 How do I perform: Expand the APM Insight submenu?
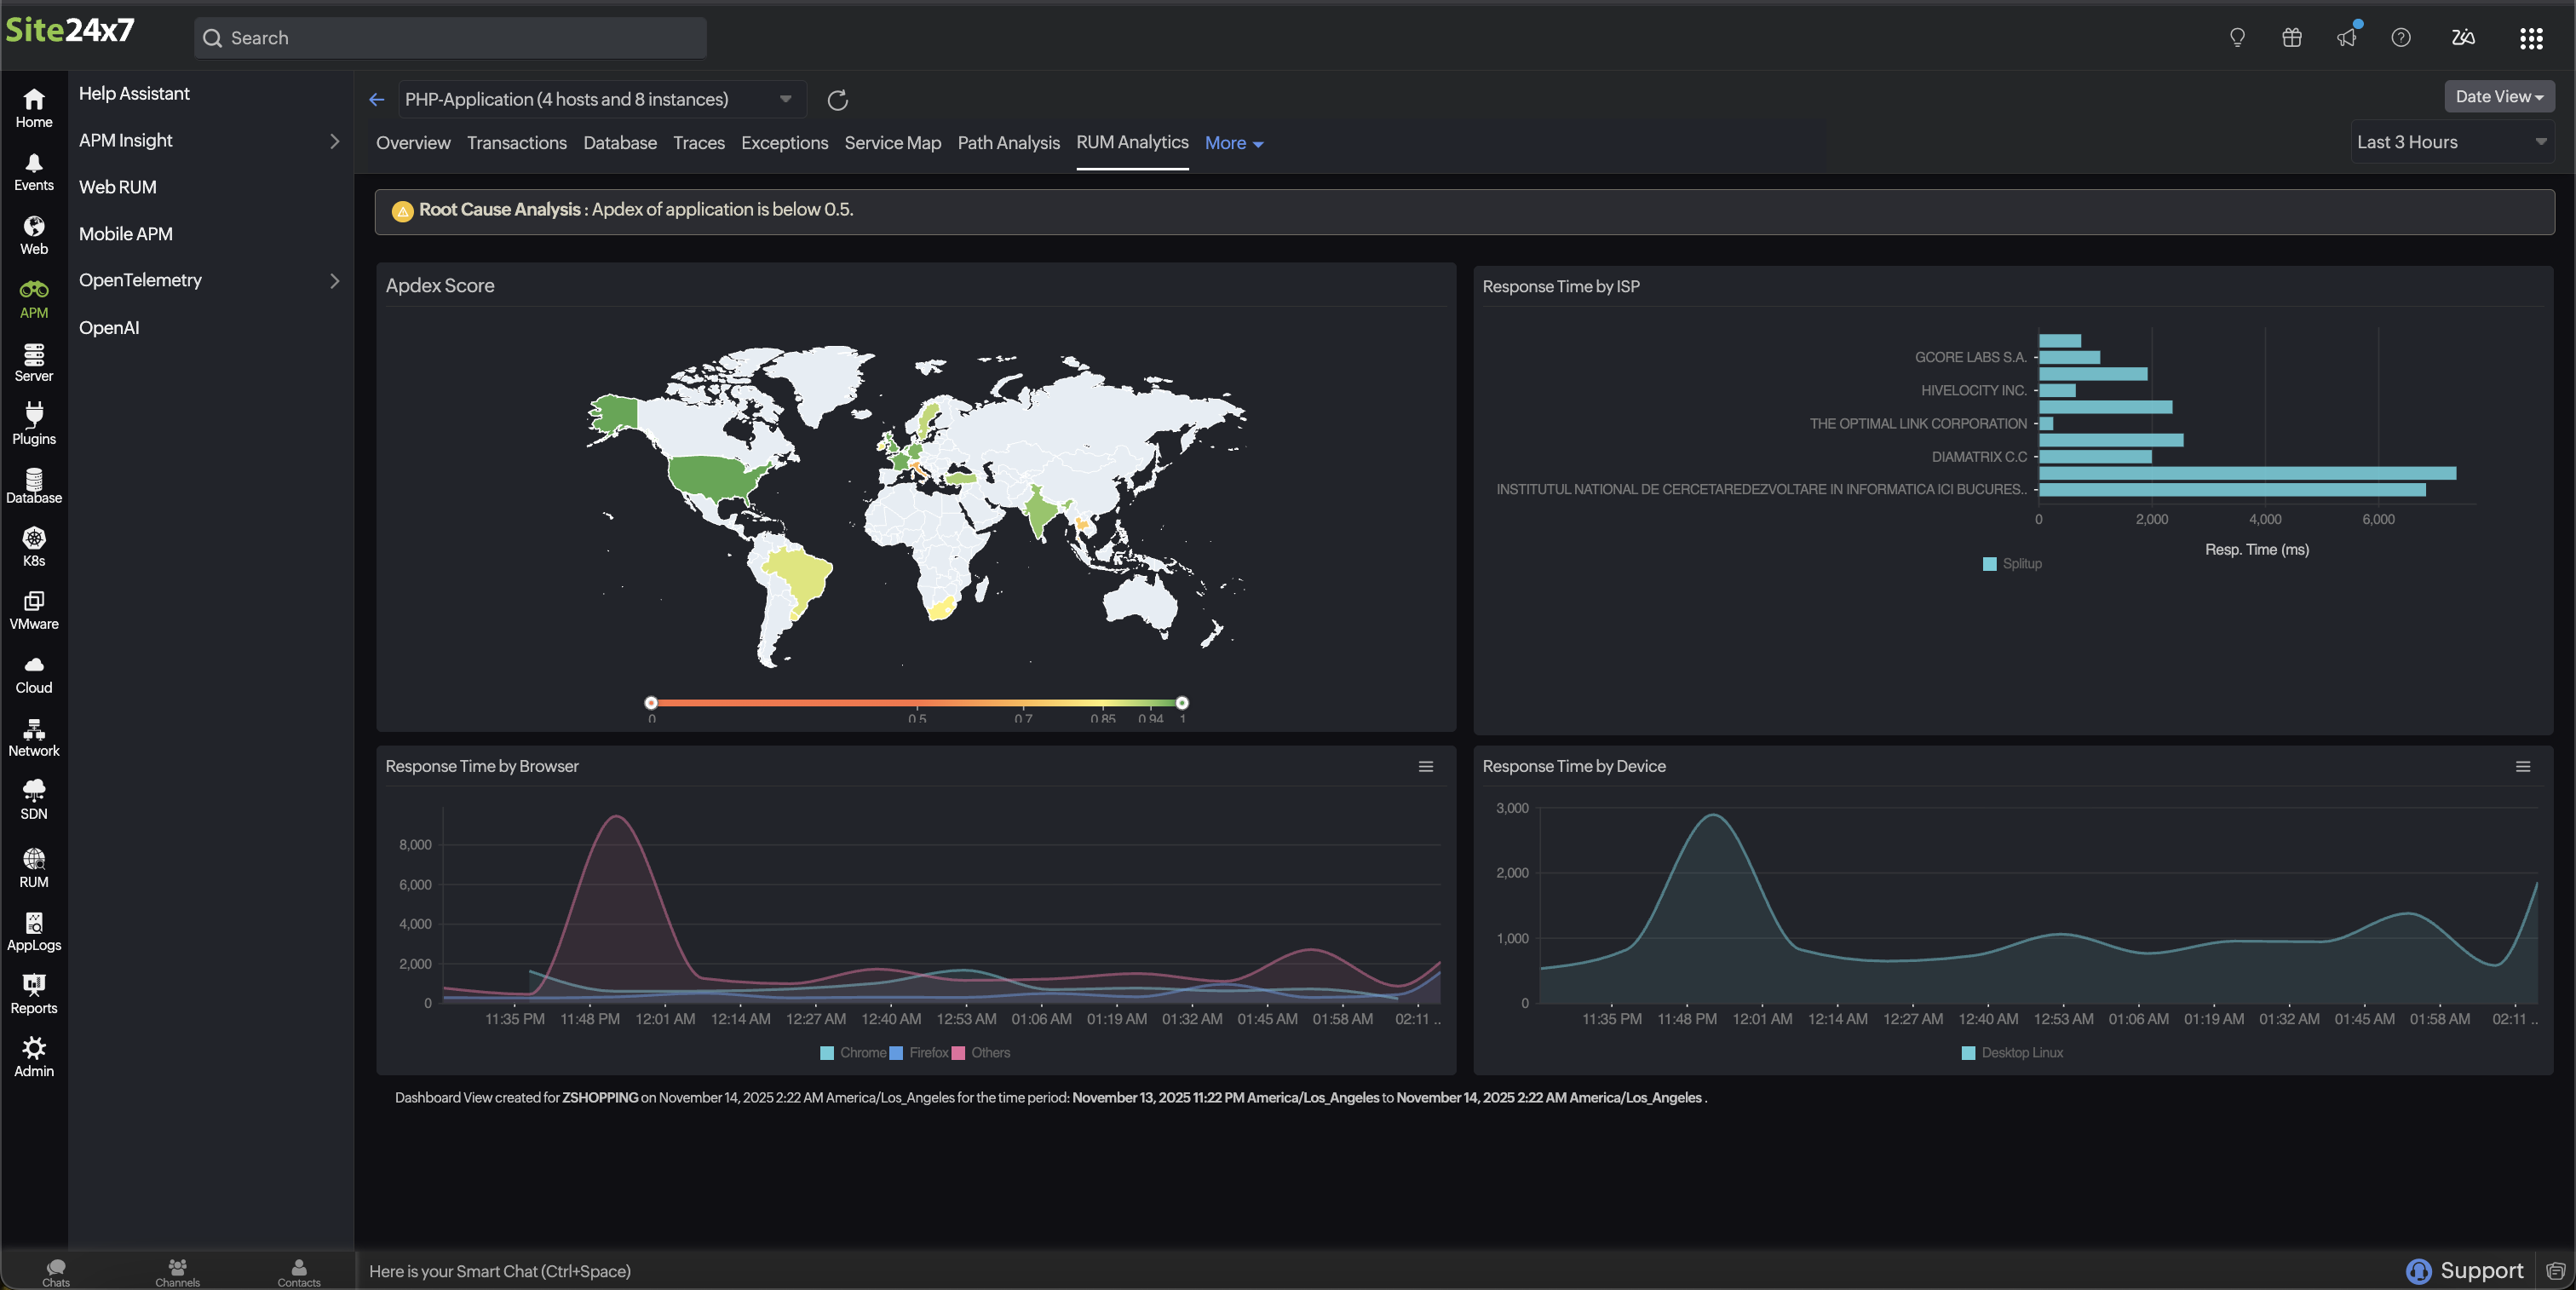[334, 141]
